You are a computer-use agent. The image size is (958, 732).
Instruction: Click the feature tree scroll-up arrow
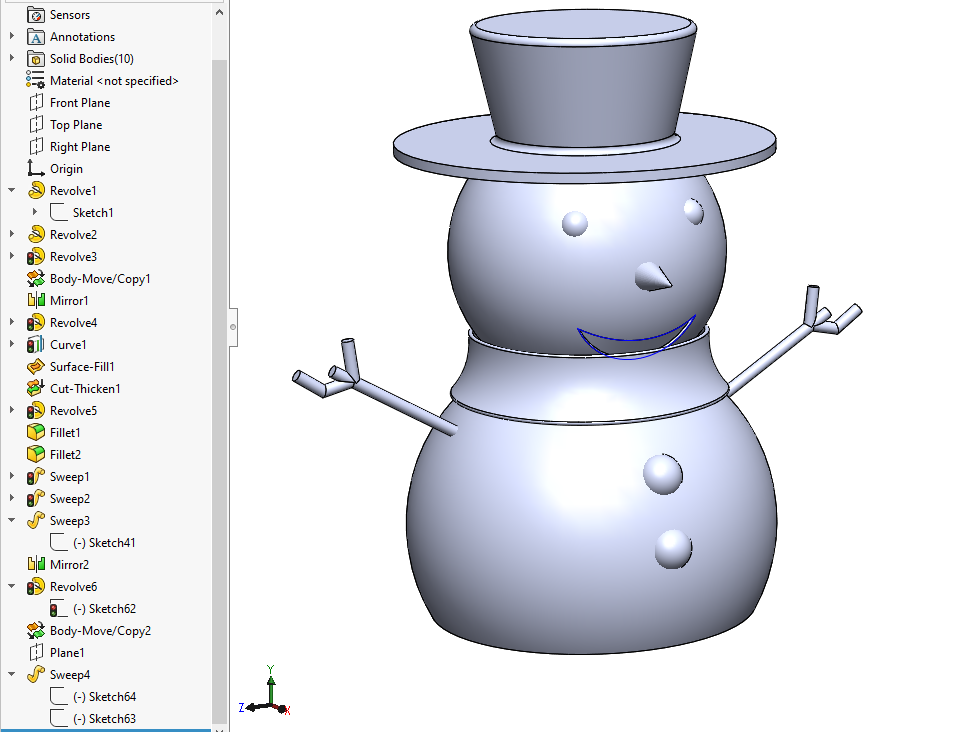pos(220,12)
